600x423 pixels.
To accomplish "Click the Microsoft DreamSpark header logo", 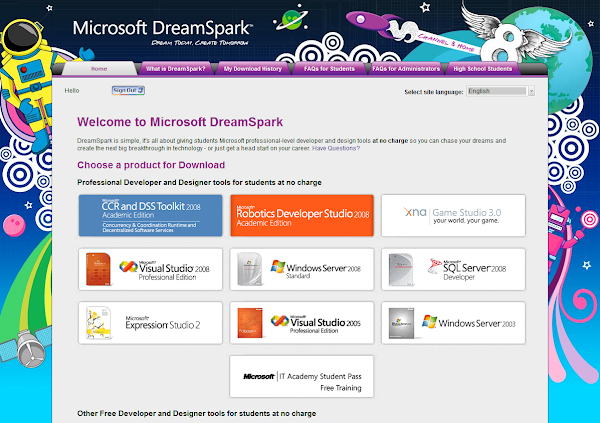I will pyautogui.click(x=163, y=32).
